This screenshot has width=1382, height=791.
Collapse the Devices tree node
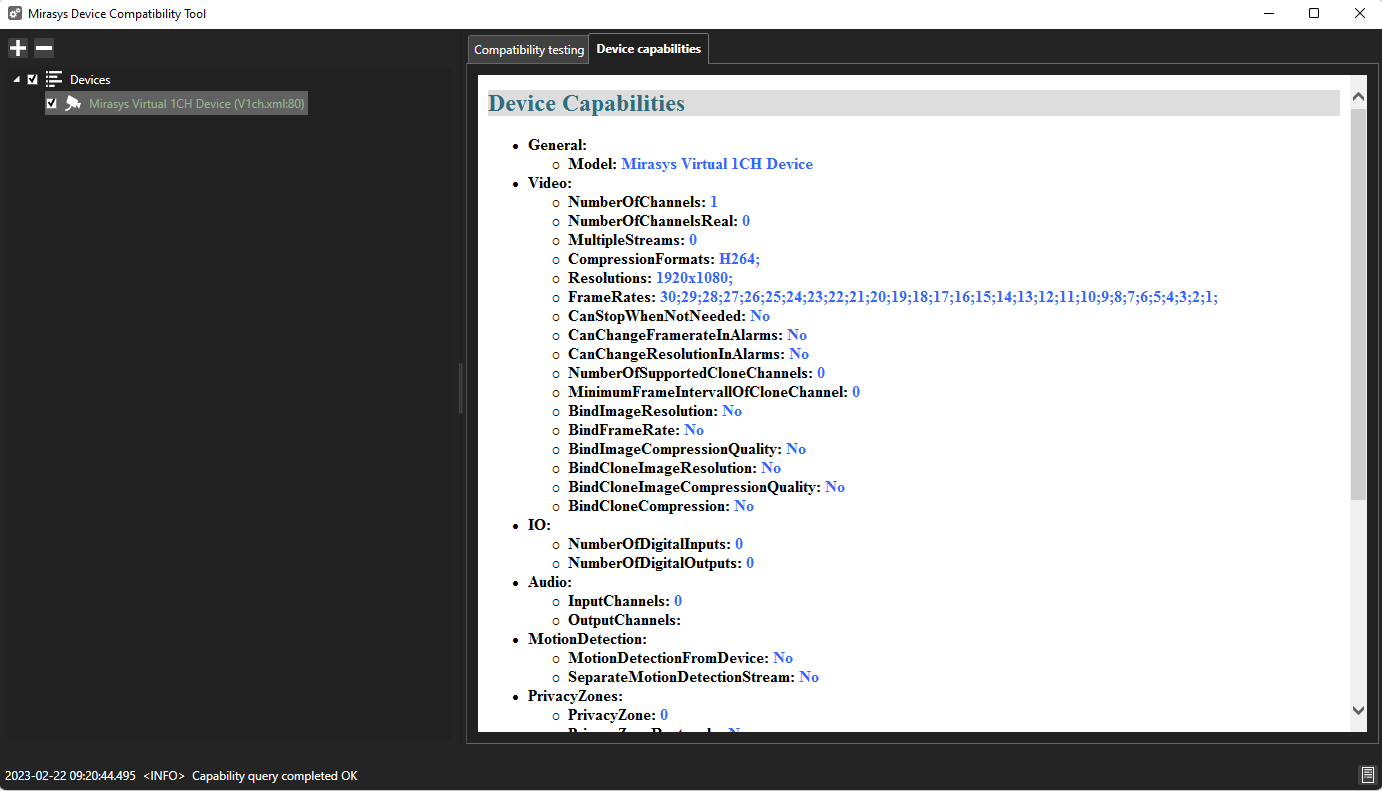coord(17,79)
